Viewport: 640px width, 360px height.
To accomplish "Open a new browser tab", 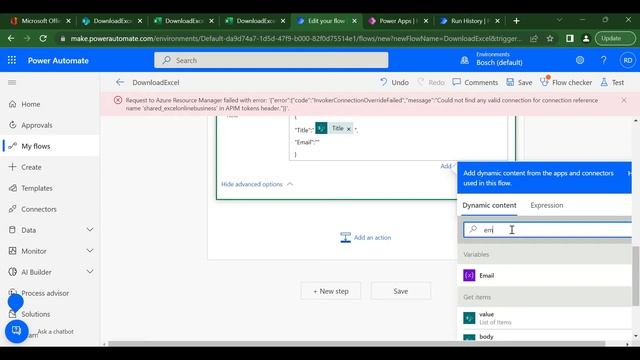I will (x=516, y=21).
